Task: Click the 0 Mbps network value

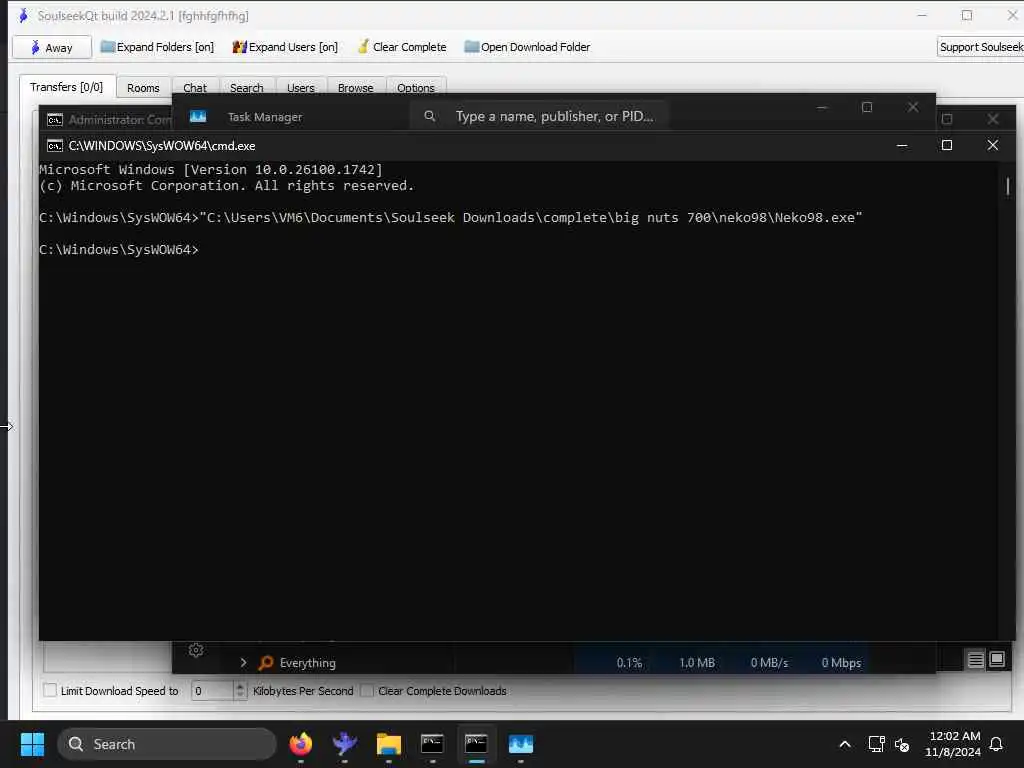Action: click(x=841, y=663)
